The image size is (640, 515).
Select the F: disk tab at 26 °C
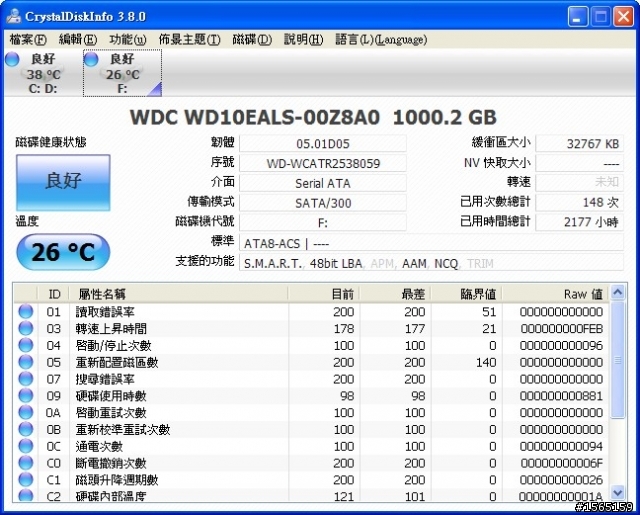coord(122,73)
